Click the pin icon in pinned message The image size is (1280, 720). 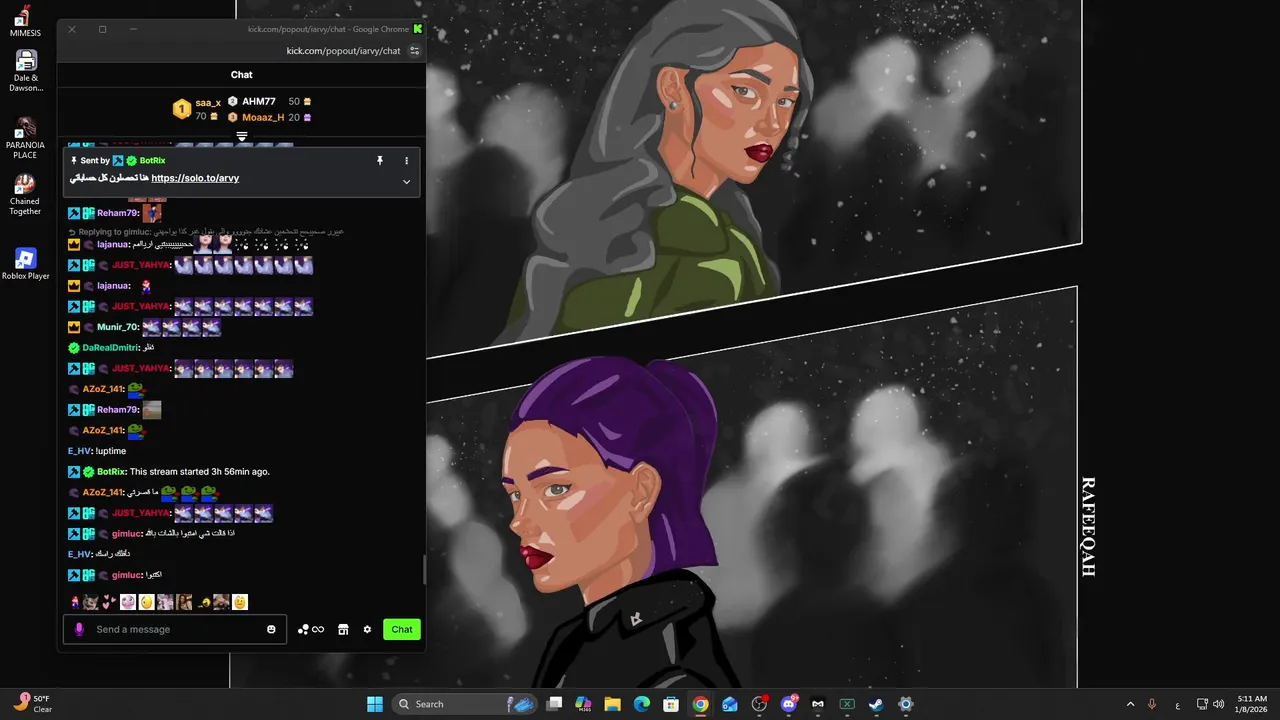click(x=380, y=160)
